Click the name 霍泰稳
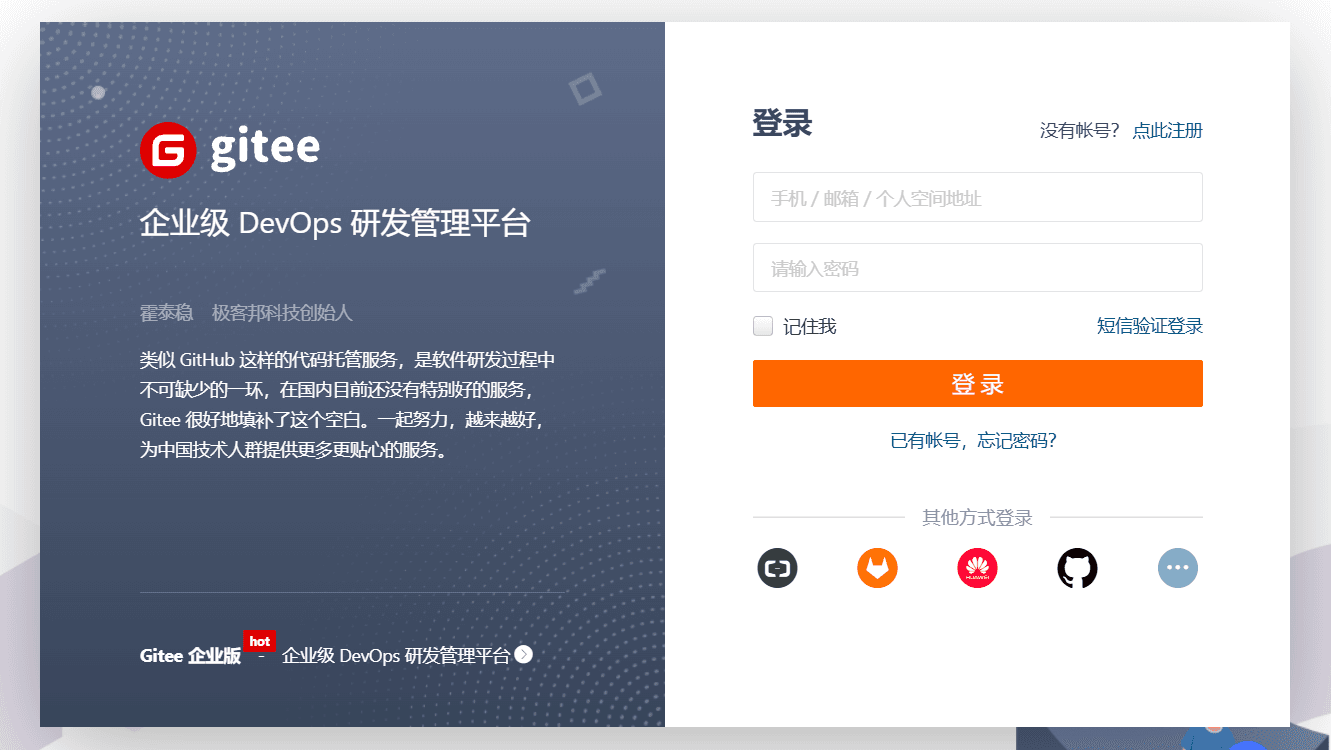Image resolution: width=1331 pixels, height=750 pixels. click(x=166, y=313)
